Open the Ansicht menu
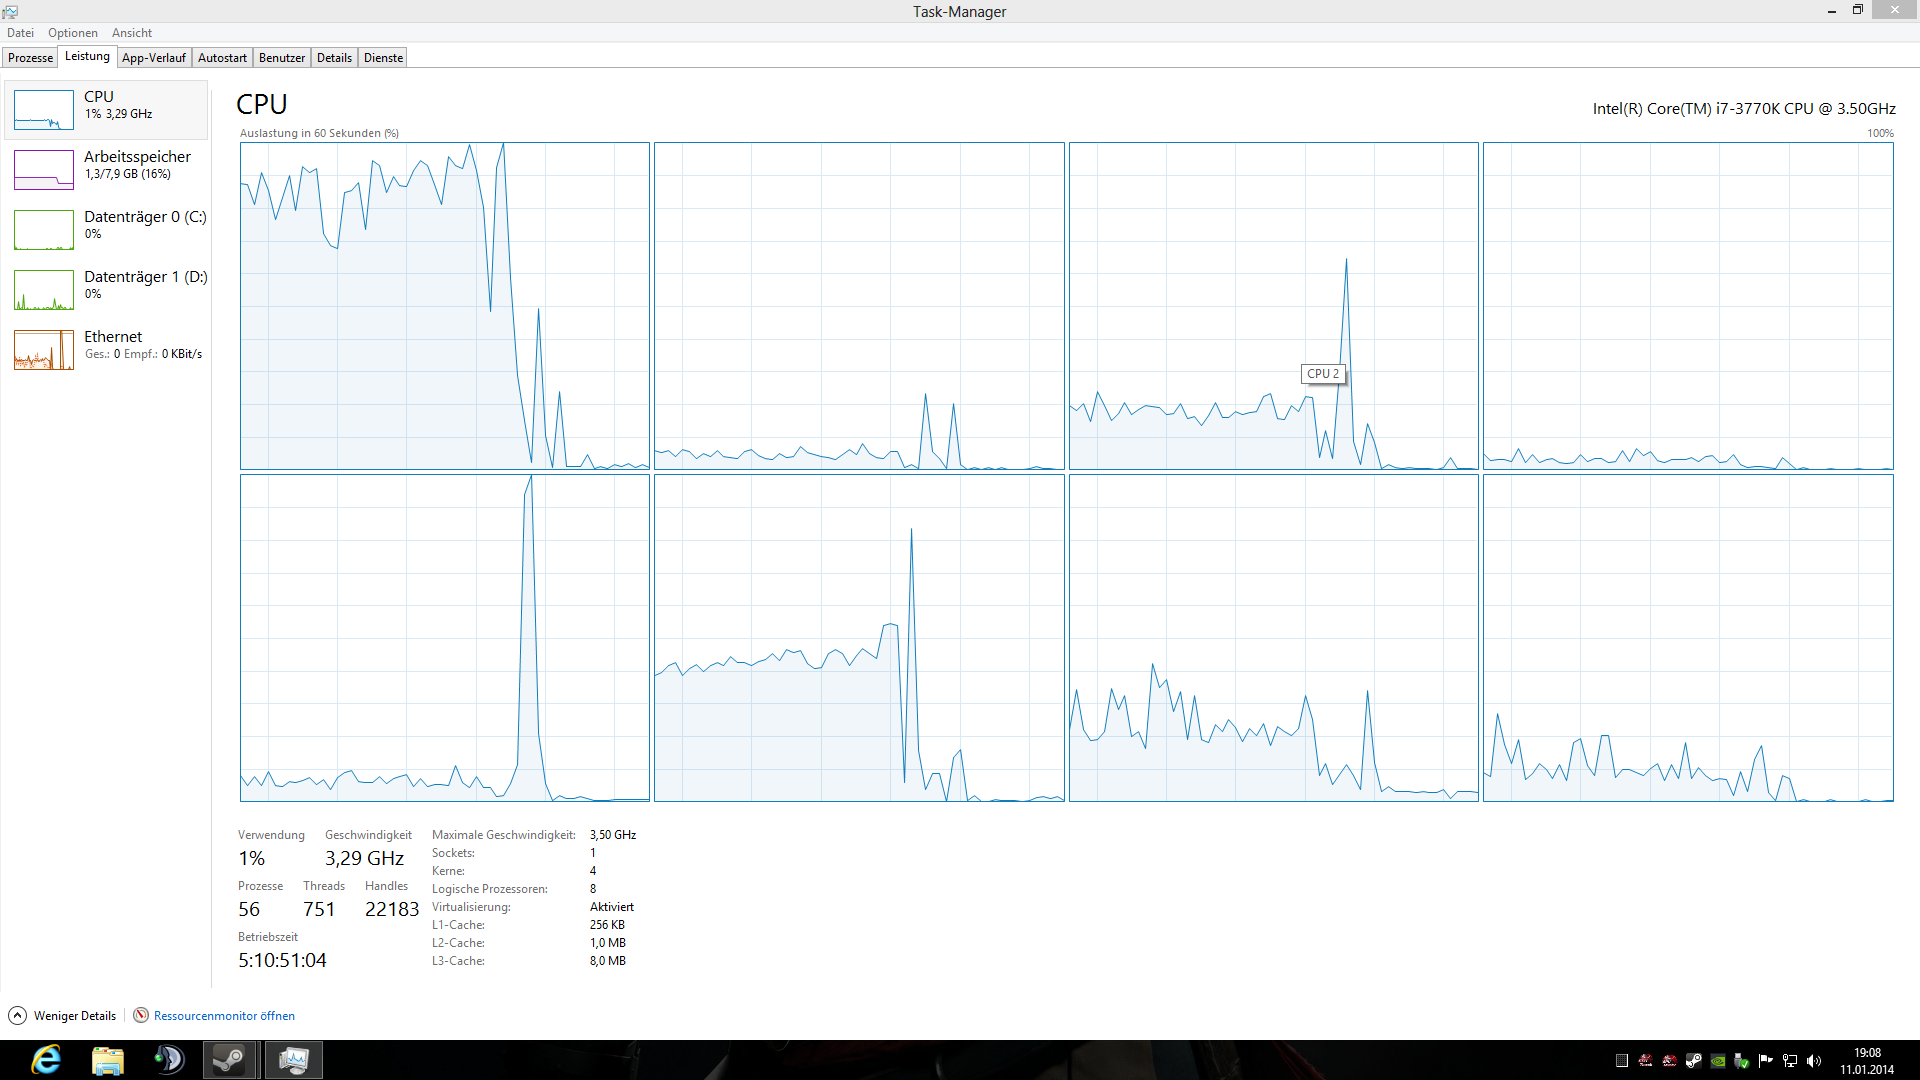Screen dimensions: 1920x1080 (x=132, y=33)
